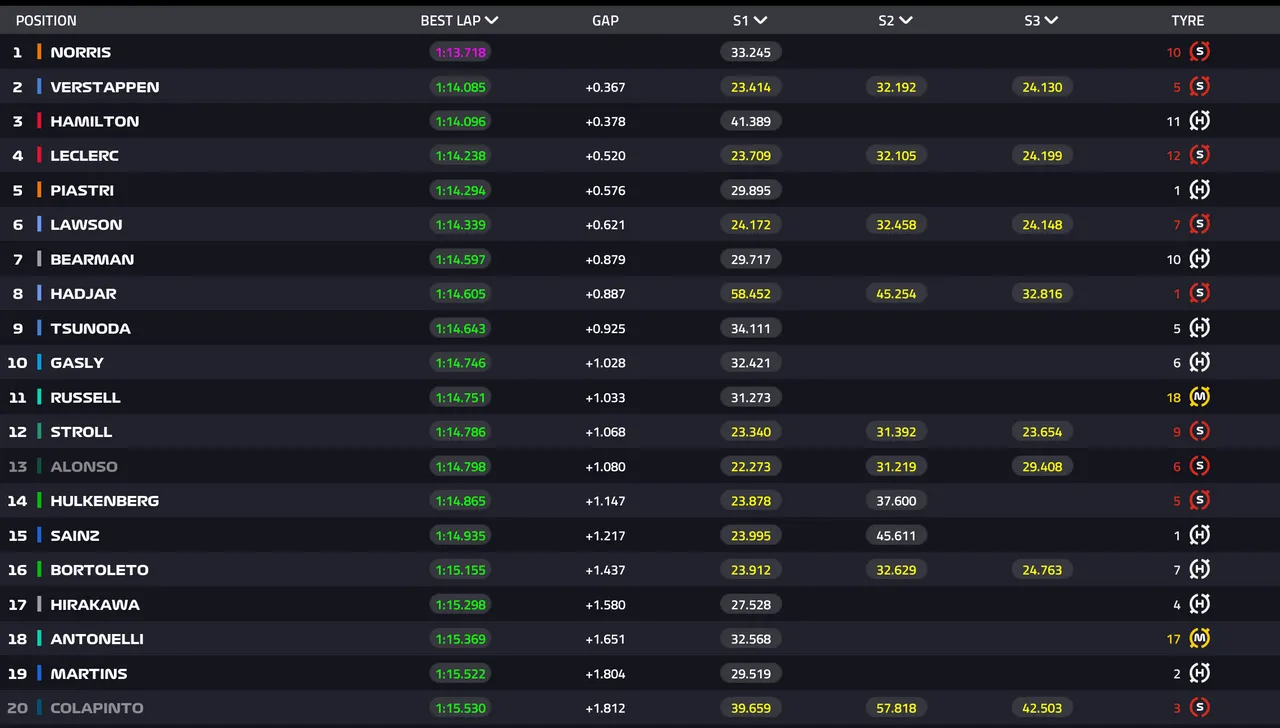Click Norris's soft tyre icon
The width and height of the screenshot is (1280, 728).
[1199, 52]
